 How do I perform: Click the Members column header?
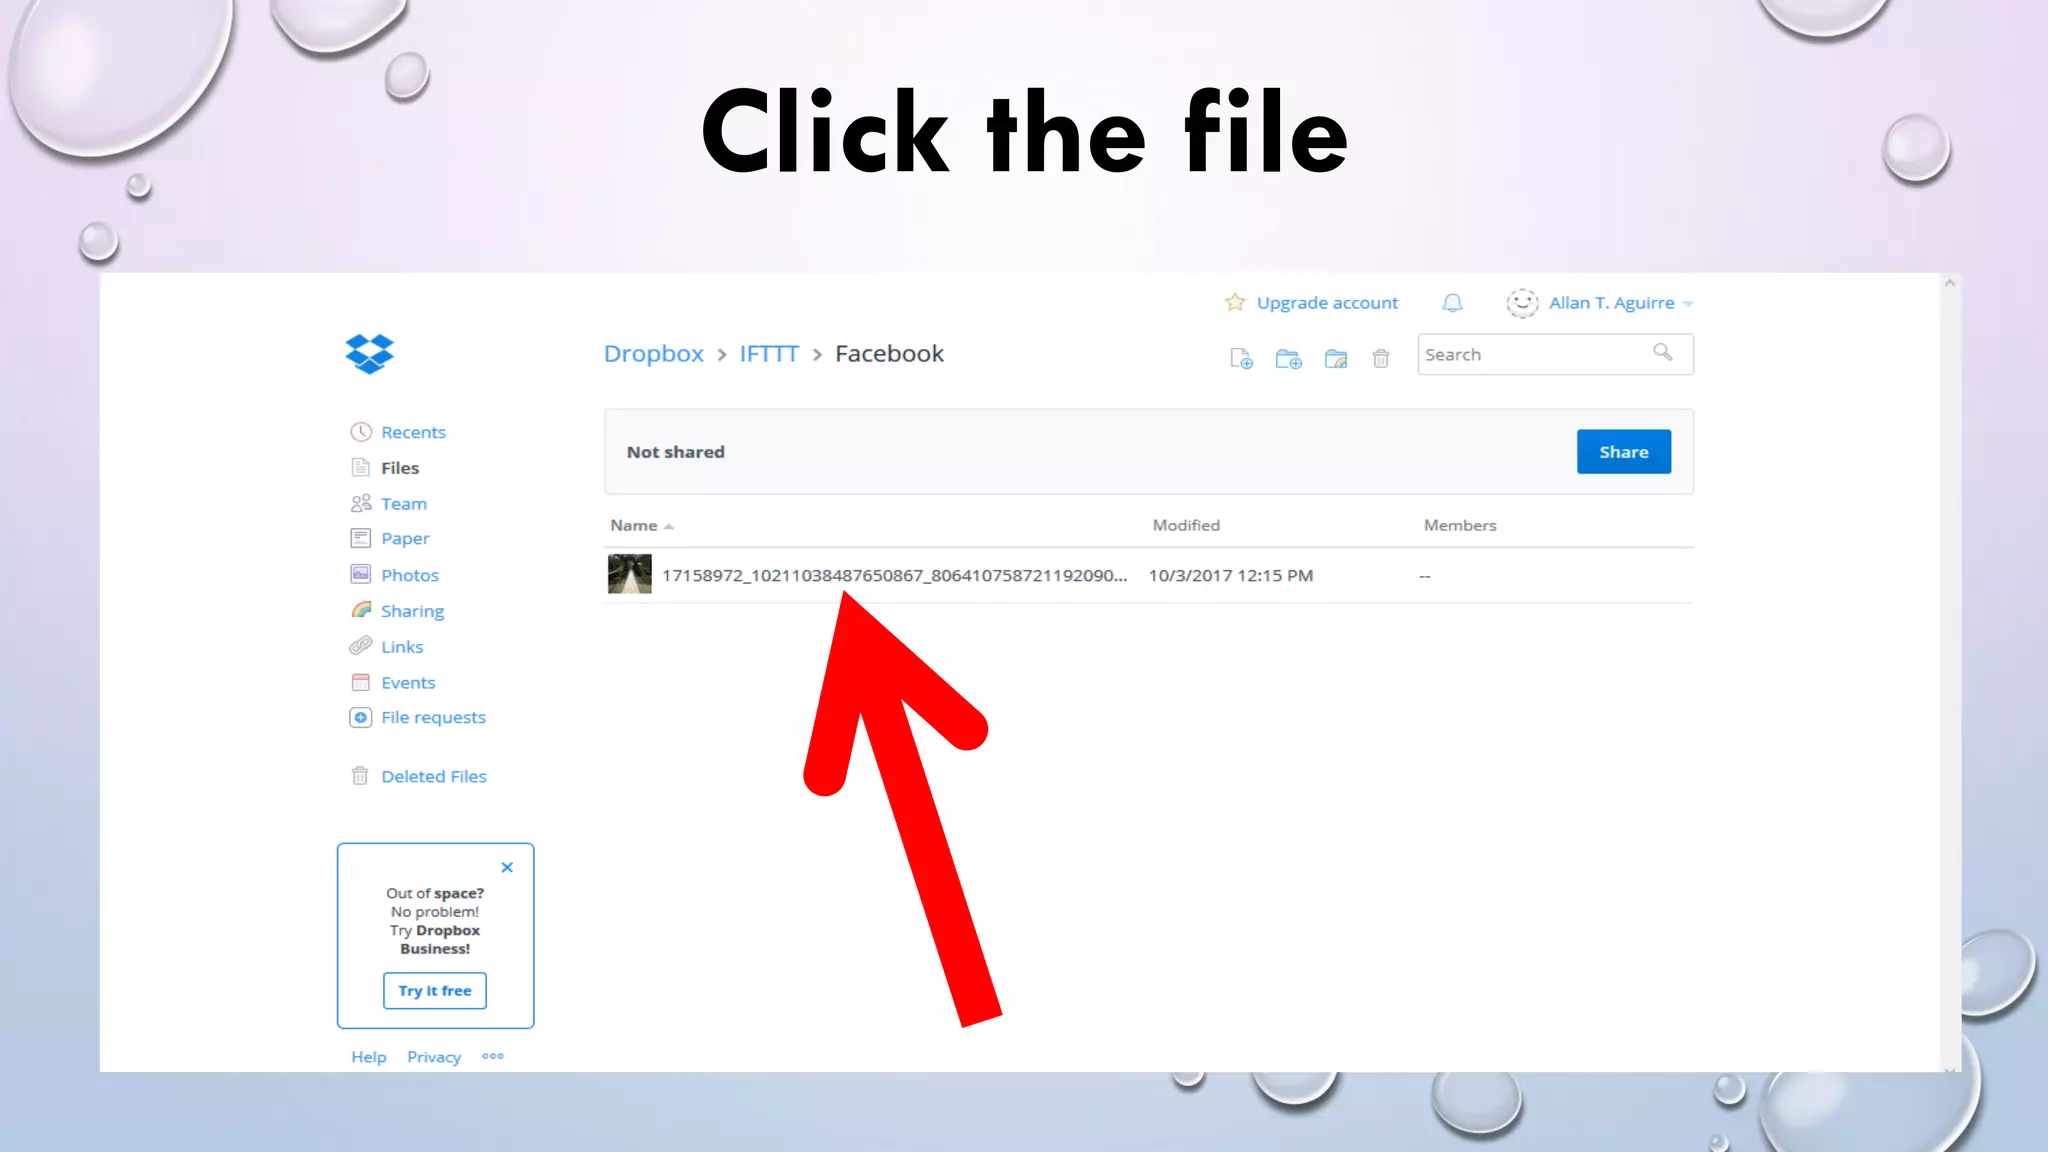click(x=1460, y=525)
